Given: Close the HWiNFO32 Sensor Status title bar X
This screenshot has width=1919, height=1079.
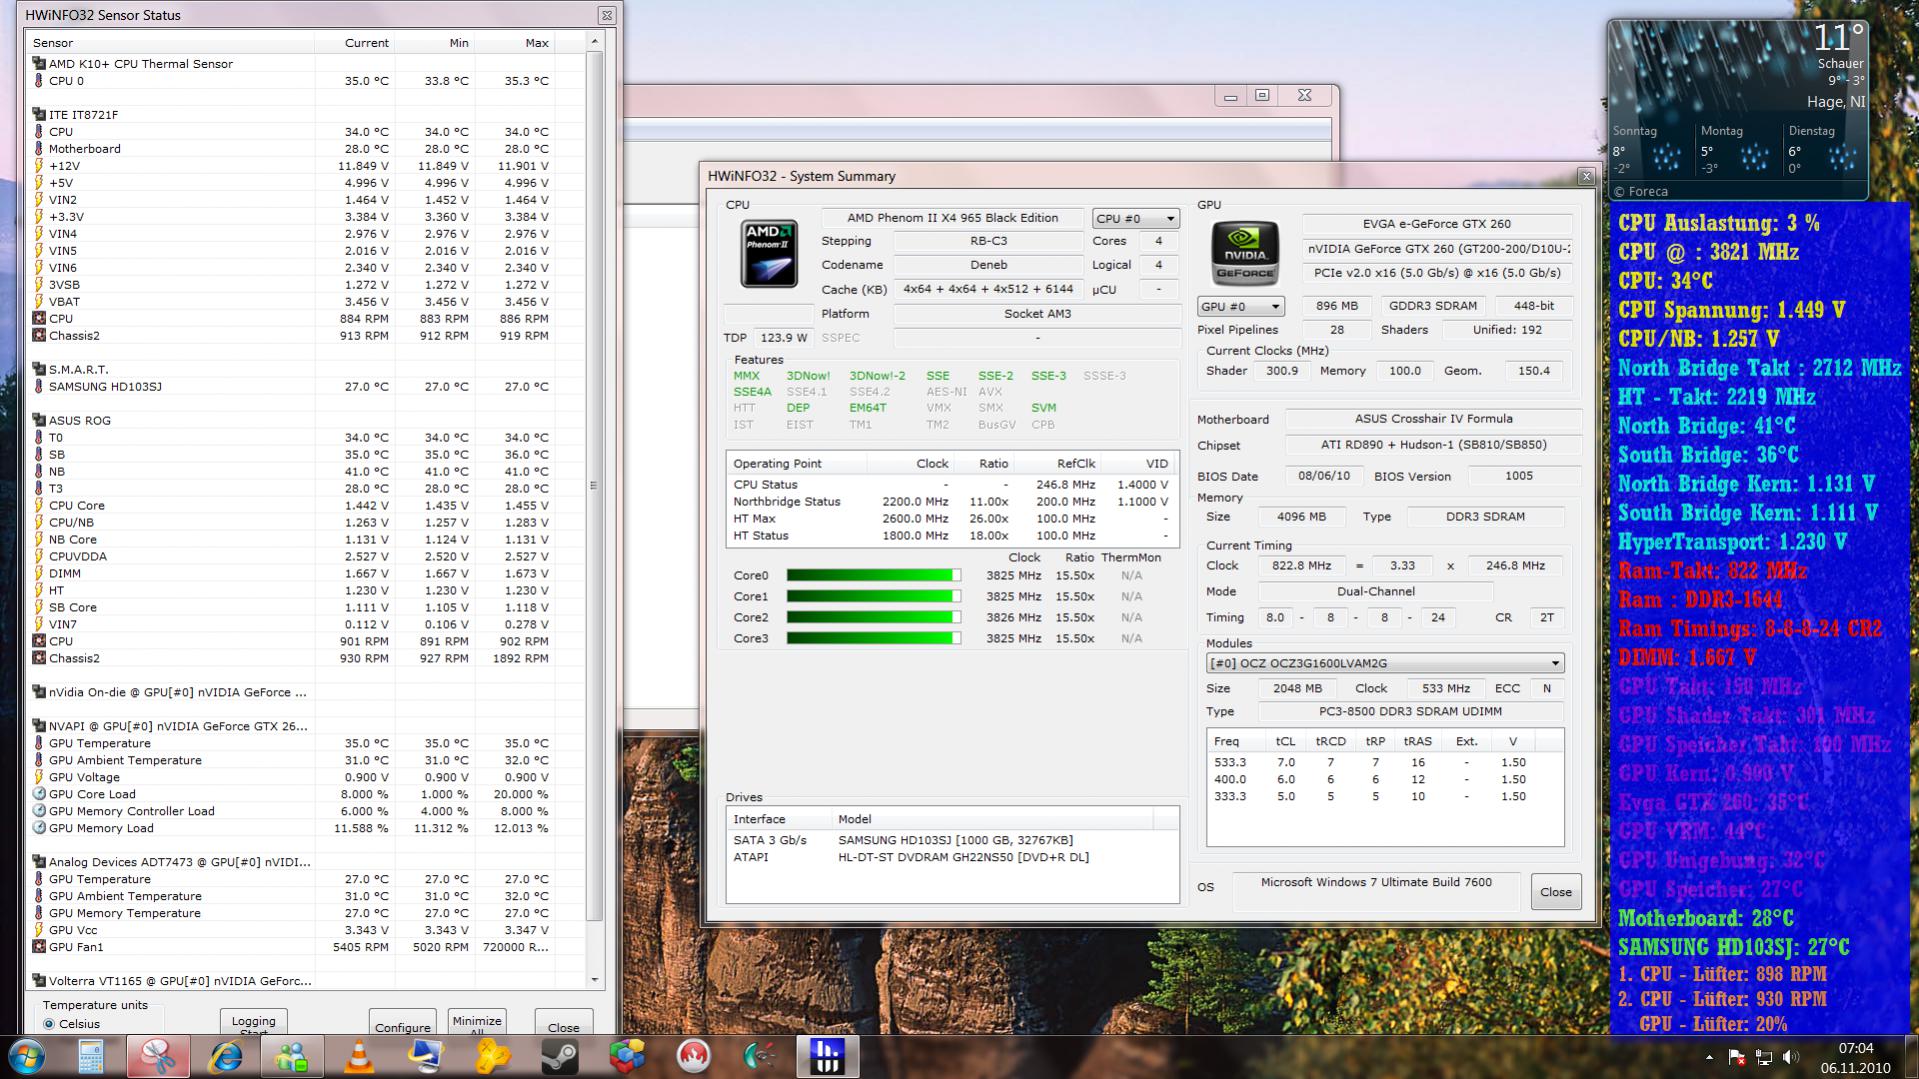Looking at the screenshot, I should click(606, 15).
